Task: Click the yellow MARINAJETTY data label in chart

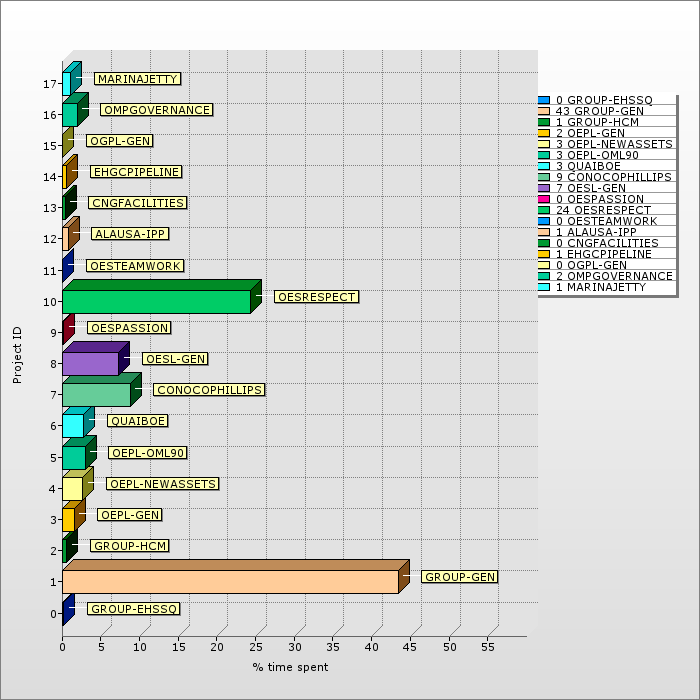Action: click(x=138, y=79)
